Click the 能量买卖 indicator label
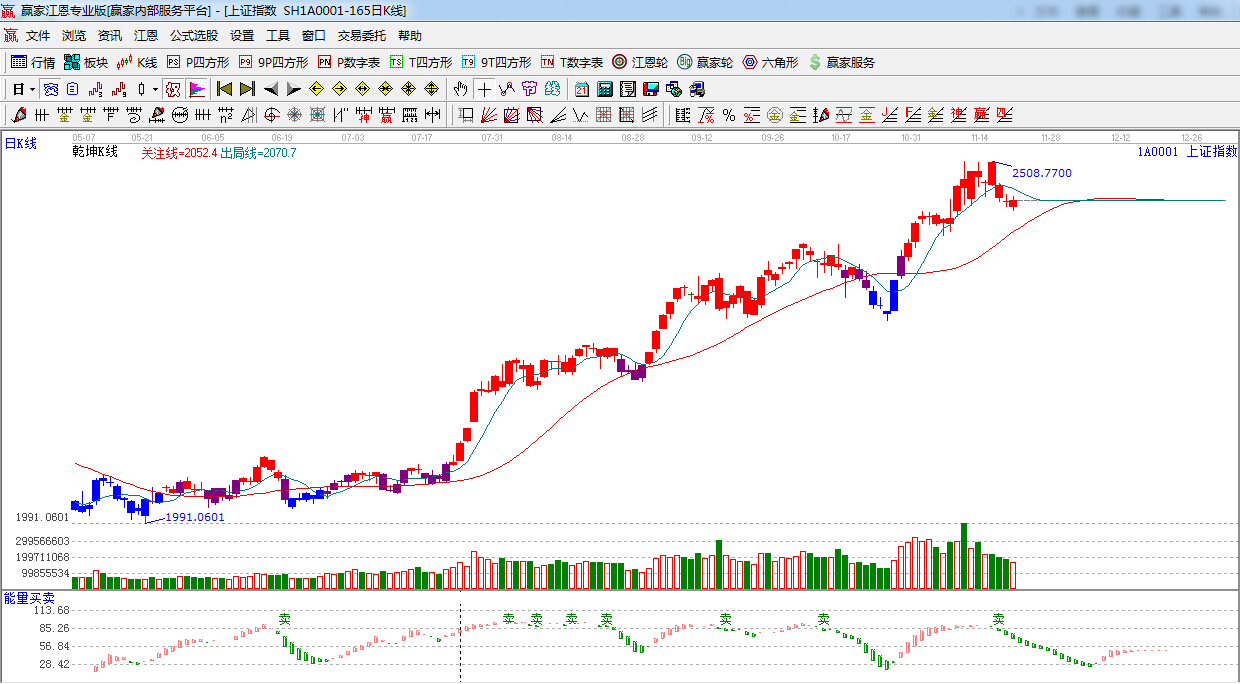Screen dimensions: 1240x684 [29, 598]
